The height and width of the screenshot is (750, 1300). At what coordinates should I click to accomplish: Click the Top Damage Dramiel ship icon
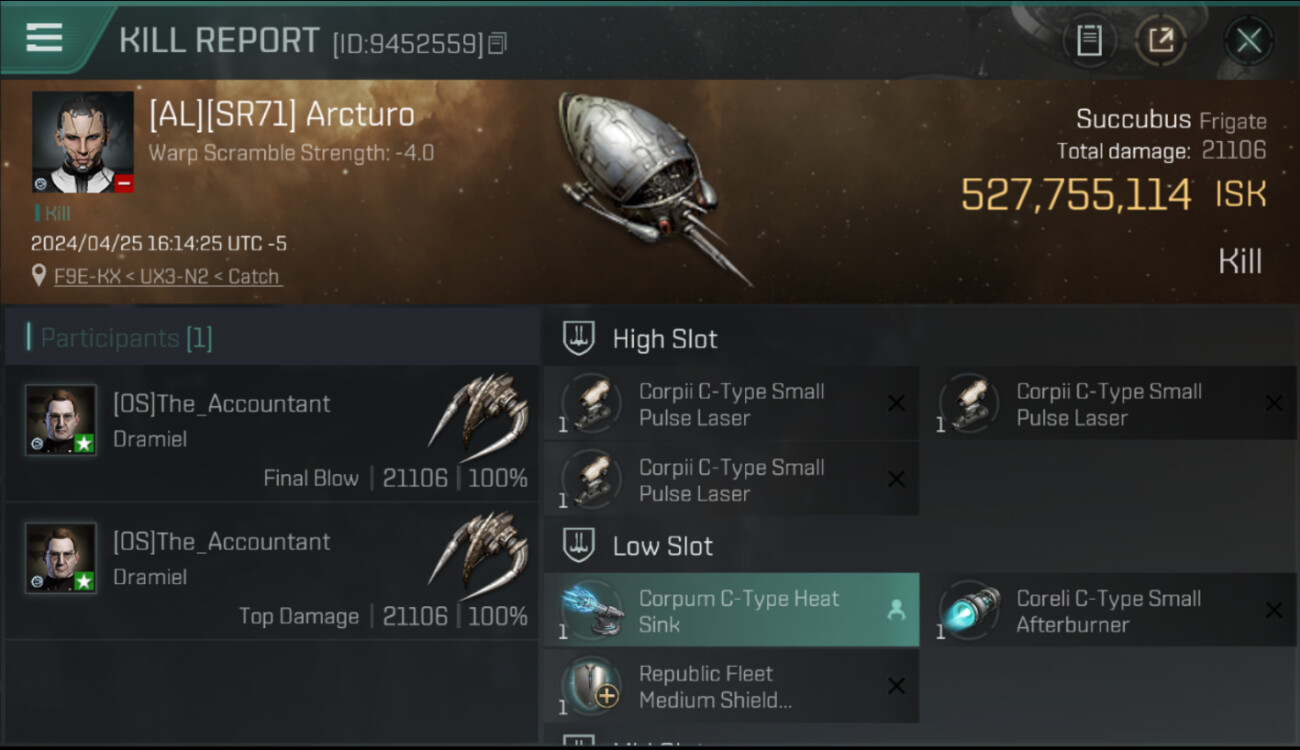point(478,548)
